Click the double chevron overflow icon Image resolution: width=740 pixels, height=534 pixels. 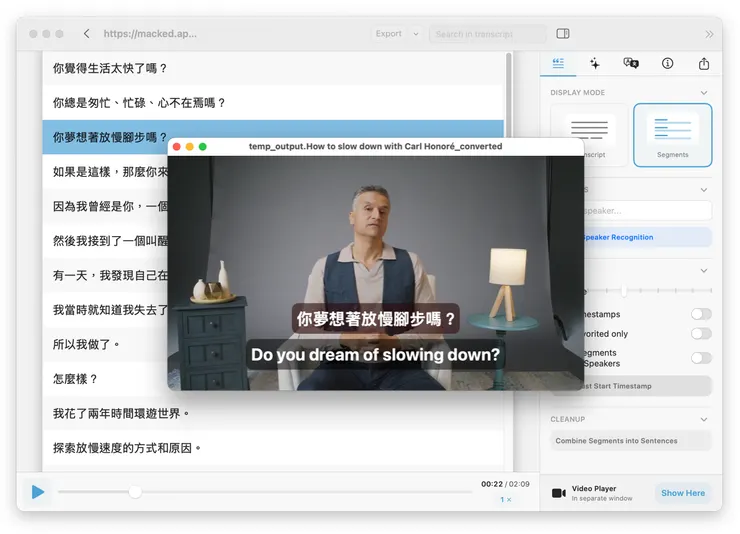pos(709,34)
